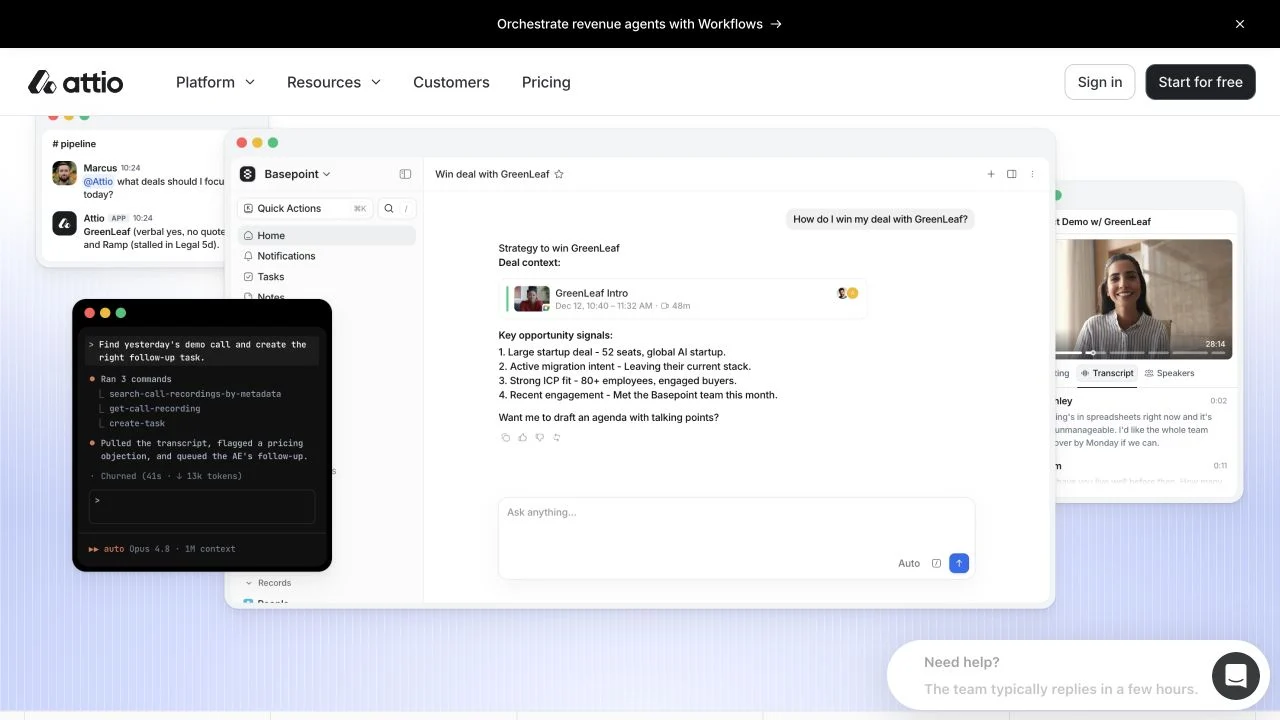Open the help chat bubble icon

tap(1235, 676)
